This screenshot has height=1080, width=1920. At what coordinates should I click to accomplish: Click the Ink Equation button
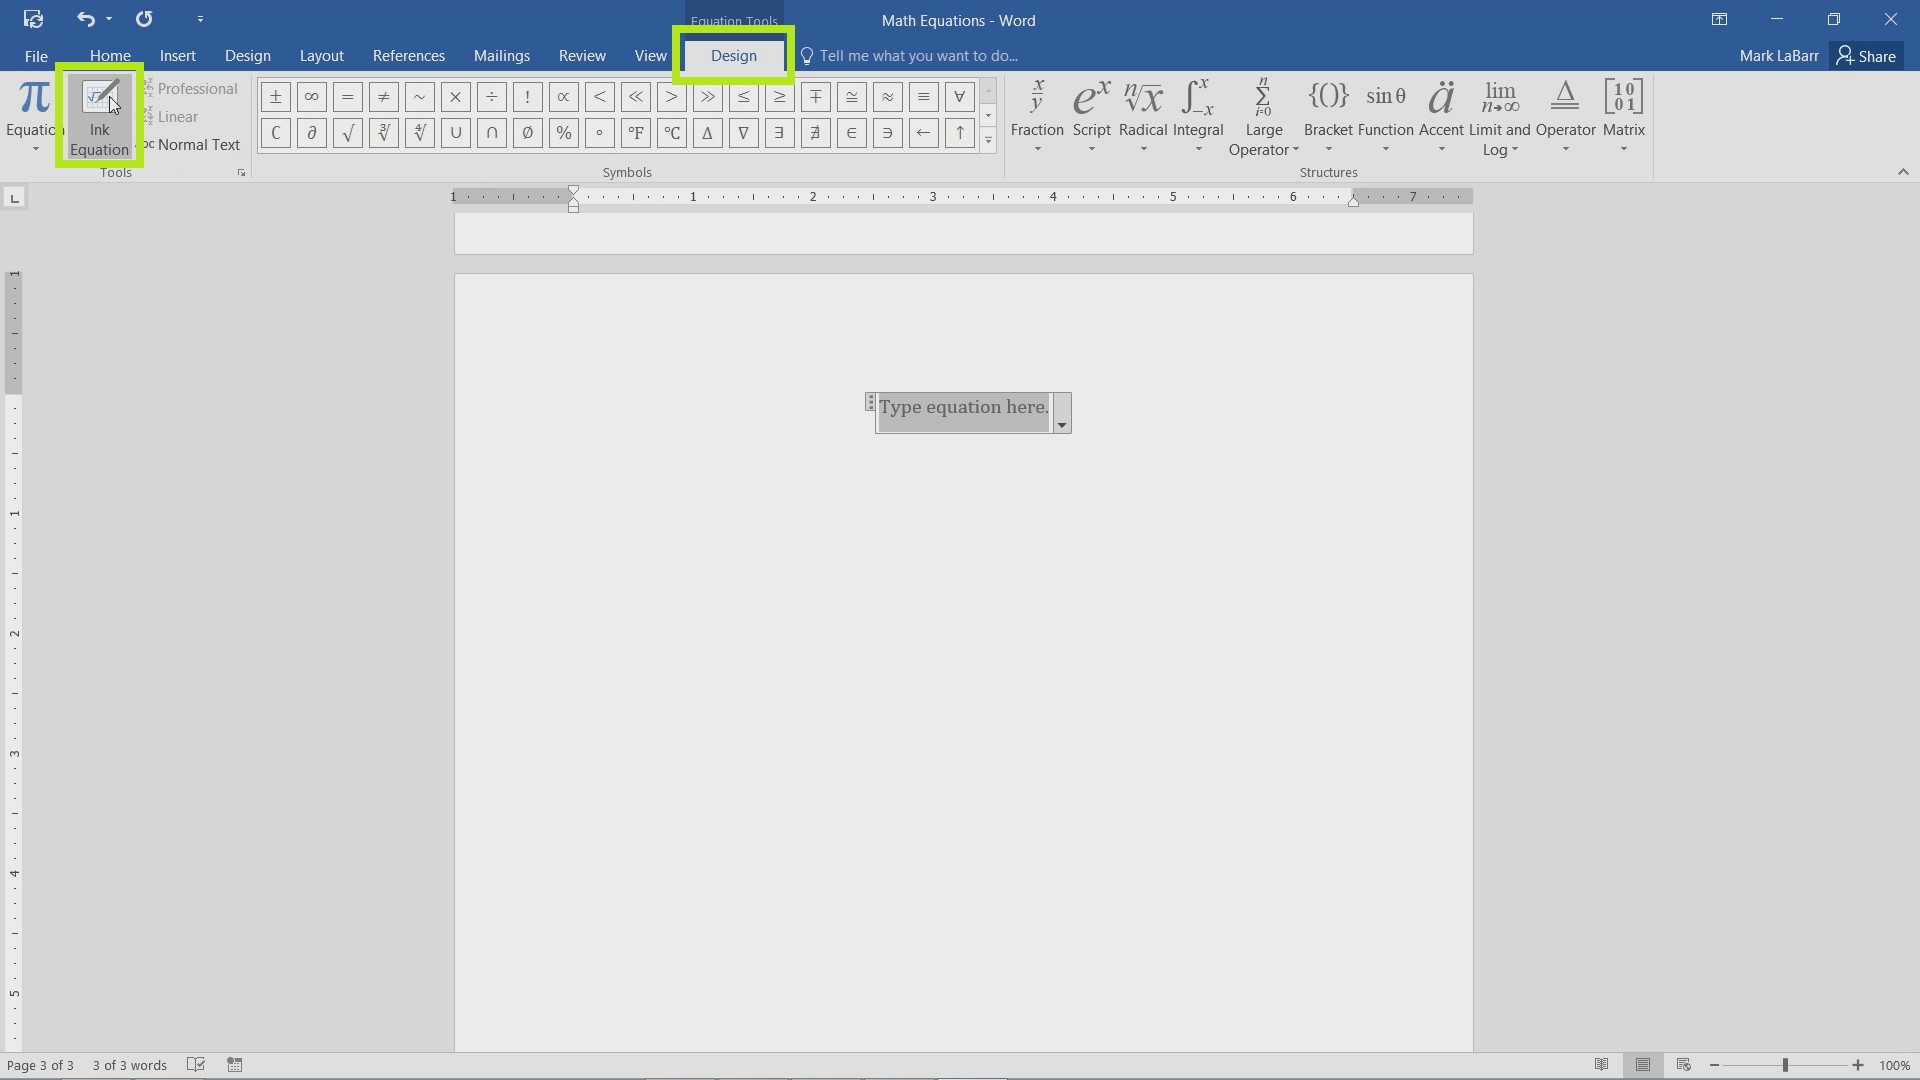point(100,116)
